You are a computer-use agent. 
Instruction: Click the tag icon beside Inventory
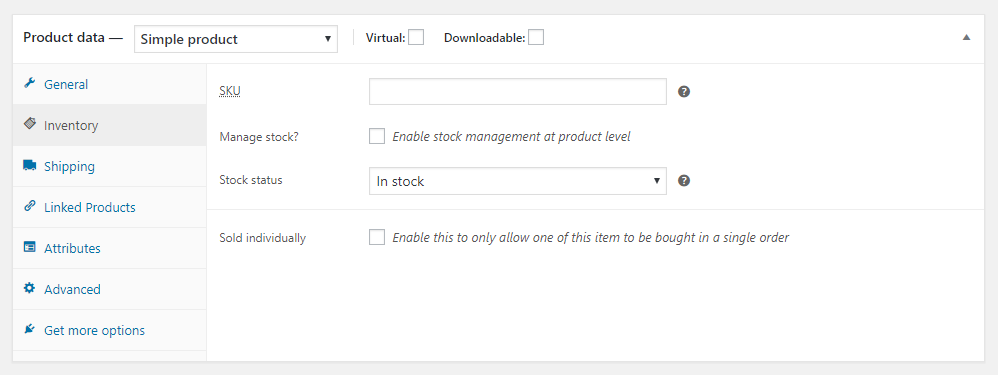click(x=29, y=124)
